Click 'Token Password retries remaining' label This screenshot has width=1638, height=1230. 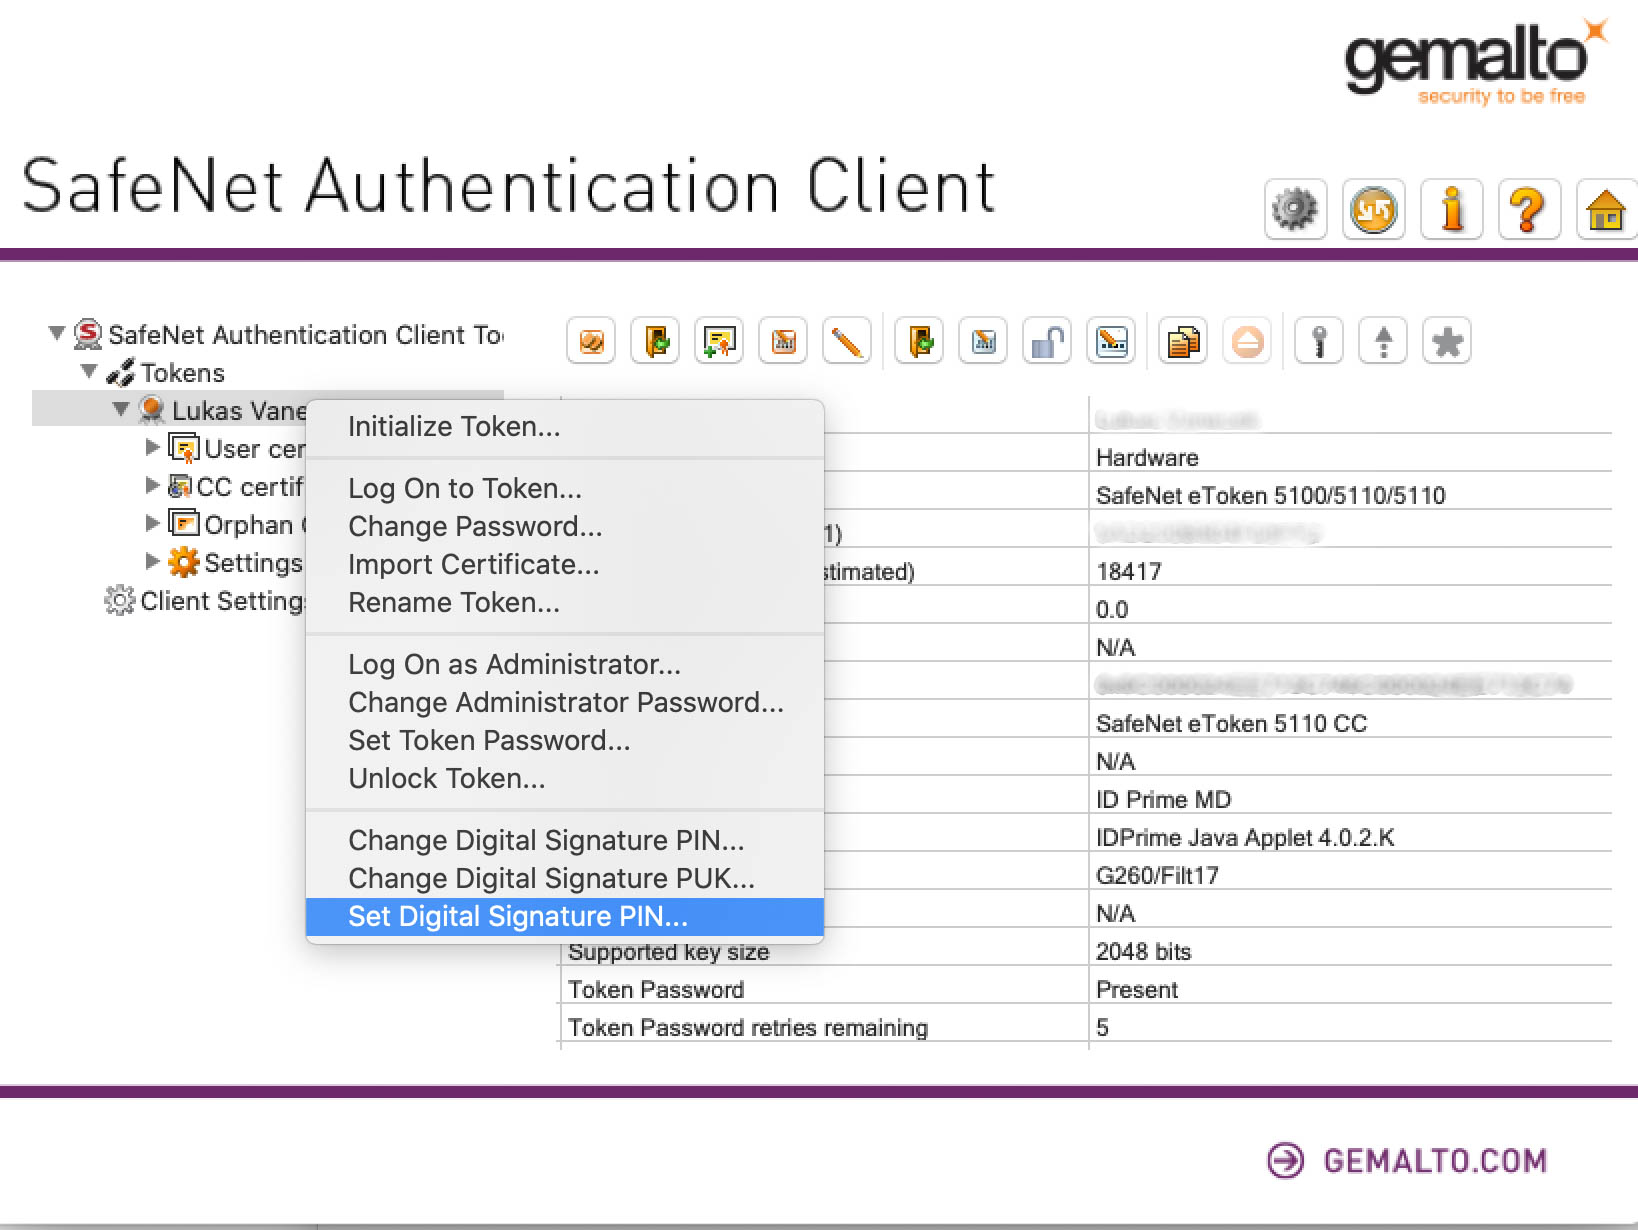tap(748, 1028)
